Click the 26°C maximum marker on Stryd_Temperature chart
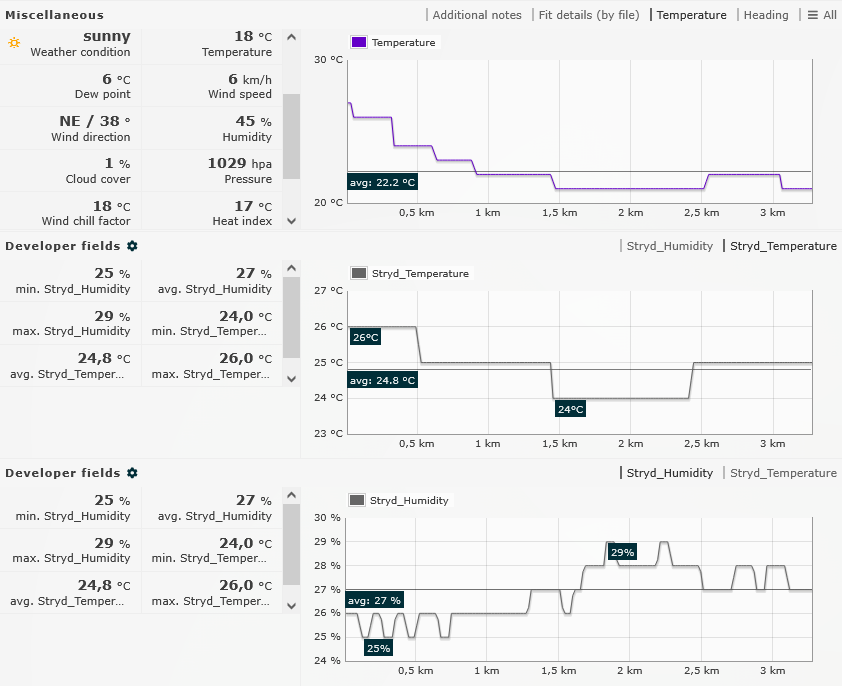842x686 pixels. (366, 338)
